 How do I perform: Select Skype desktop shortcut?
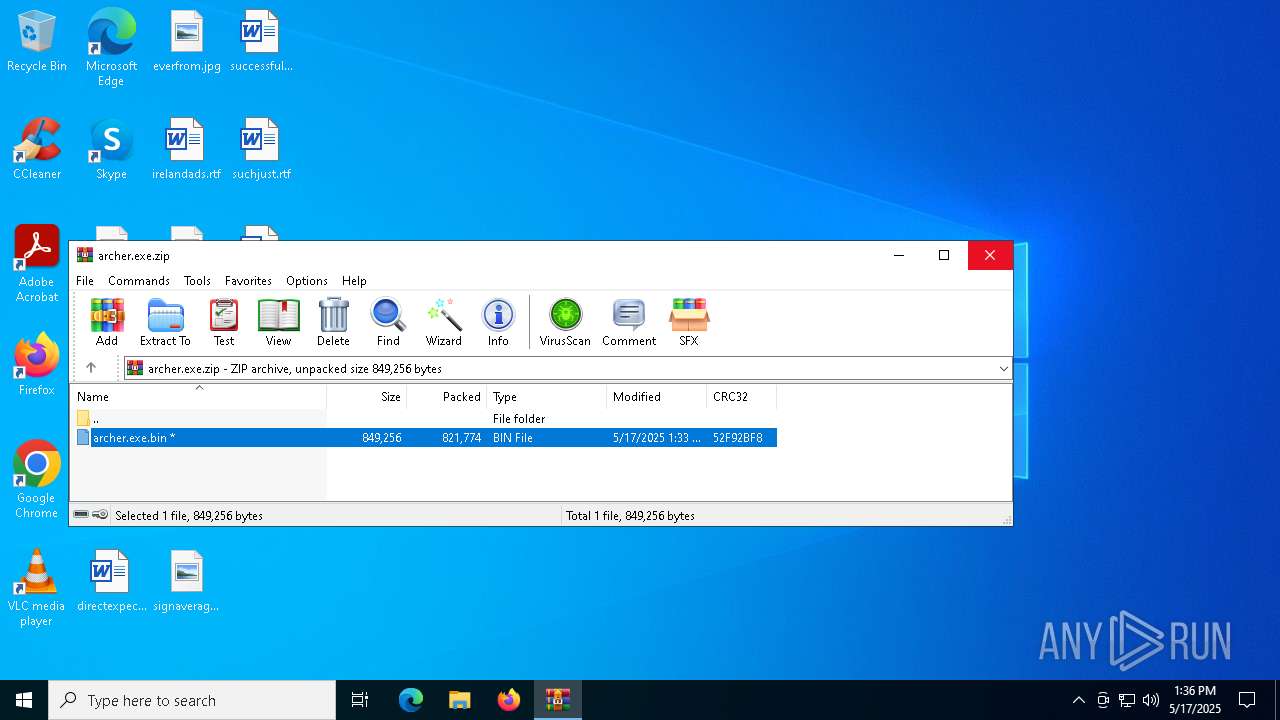(111, 150)
